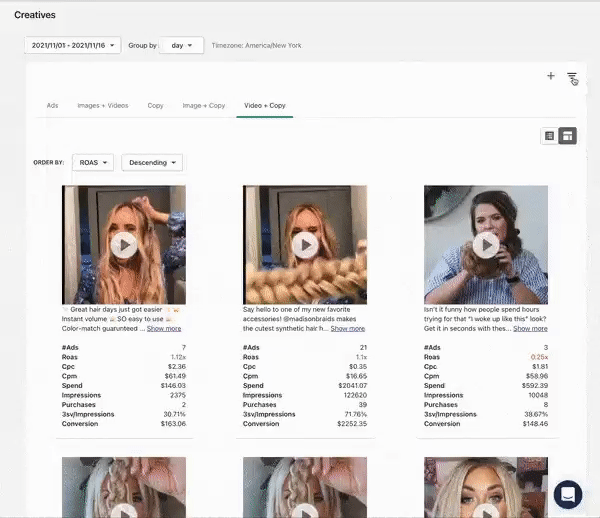The image size is (600, 518).
Task: Open the date range 2021/11/01 - 2021/11/16 dropdown
Action: pos(73,45)
